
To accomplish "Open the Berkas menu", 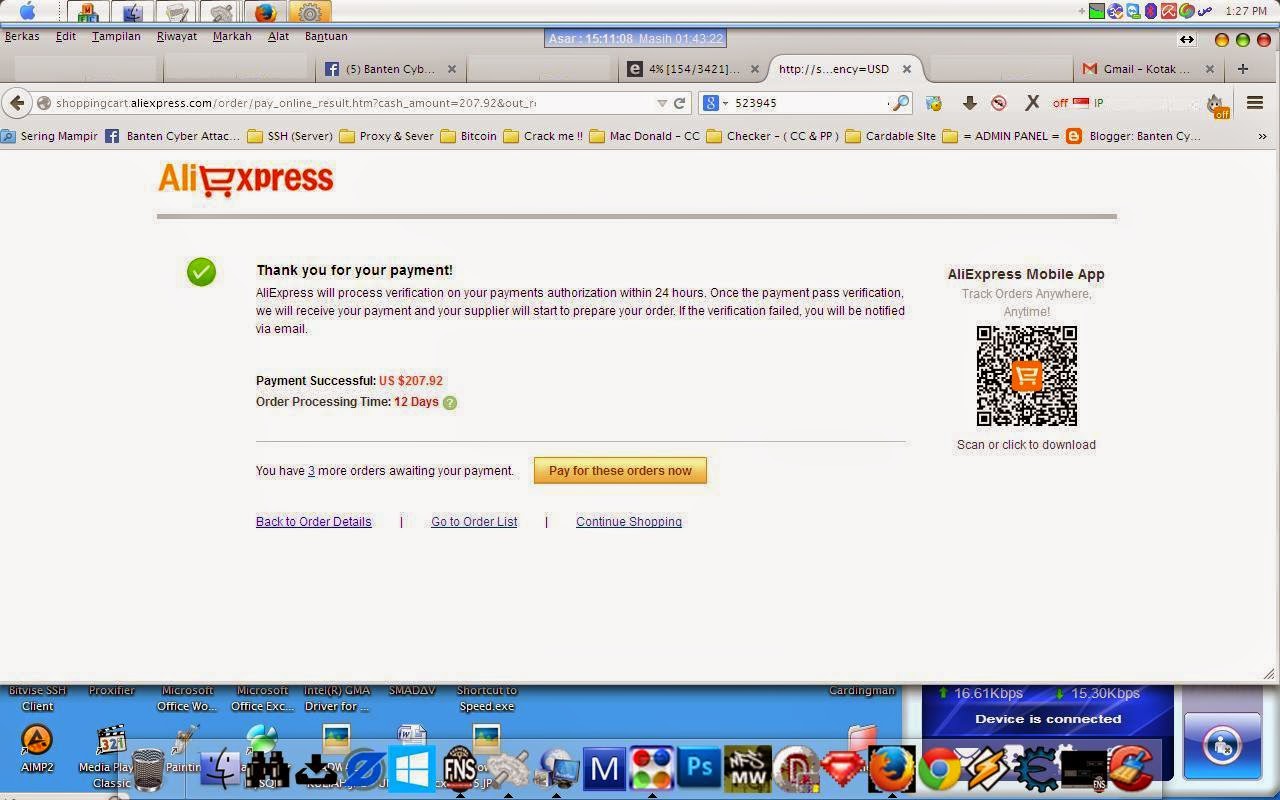I will [22, 36].
